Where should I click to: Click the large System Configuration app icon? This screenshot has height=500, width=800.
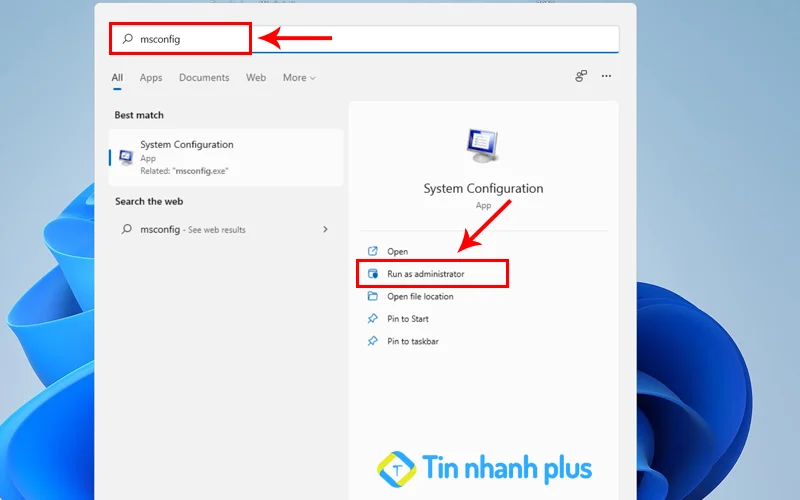tap(483, 146)
